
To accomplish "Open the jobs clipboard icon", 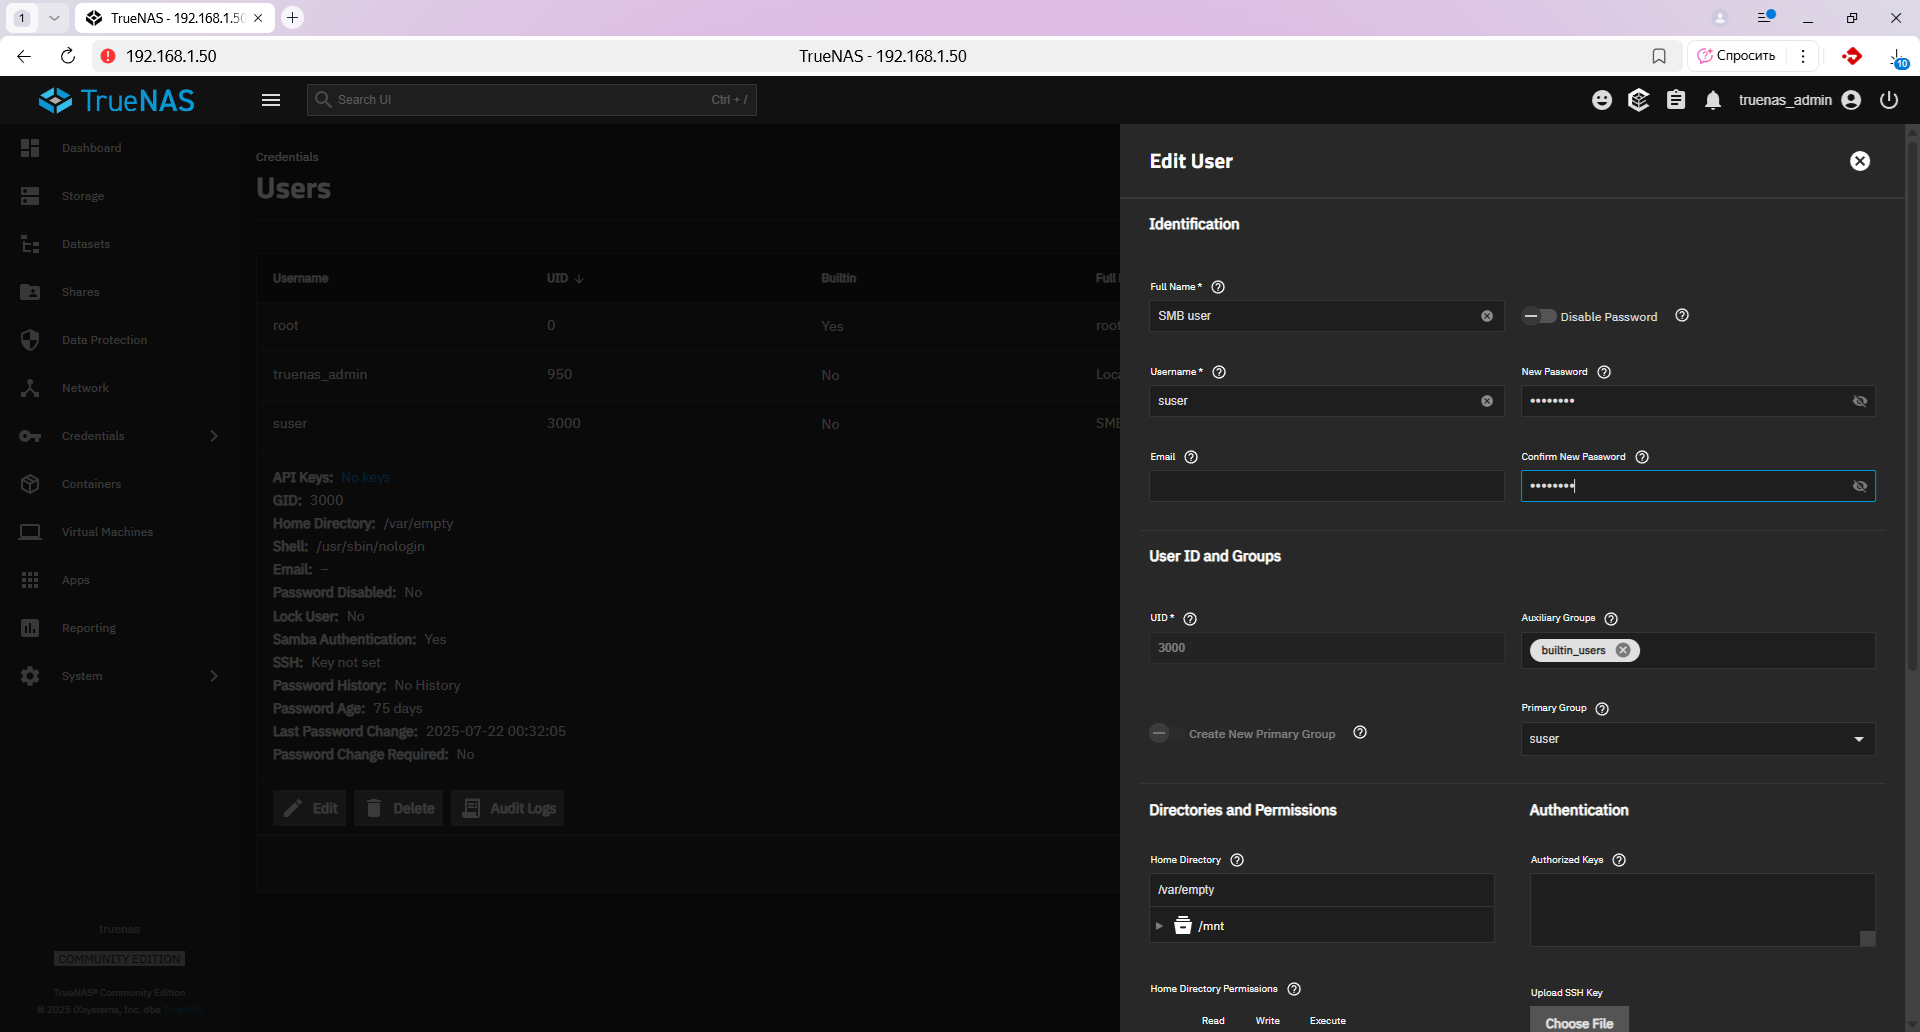I will tap(1676, 100).
